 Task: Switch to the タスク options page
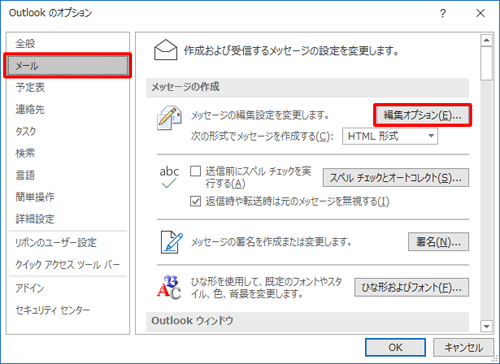click(x=68, y=131)
